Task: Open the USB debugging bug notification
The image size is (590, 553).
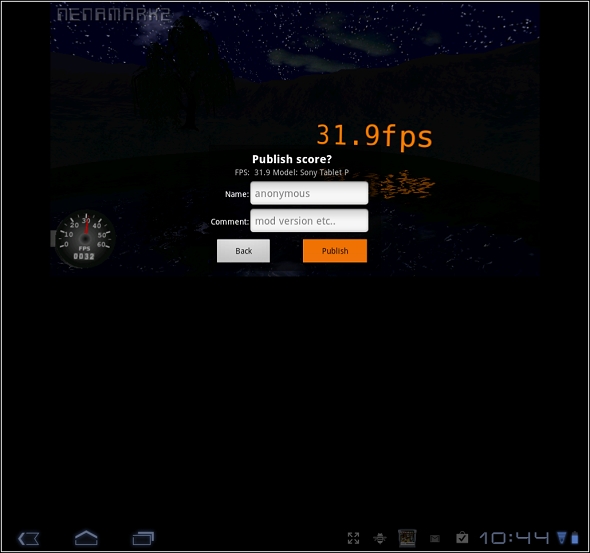Action: coord(380,538)
